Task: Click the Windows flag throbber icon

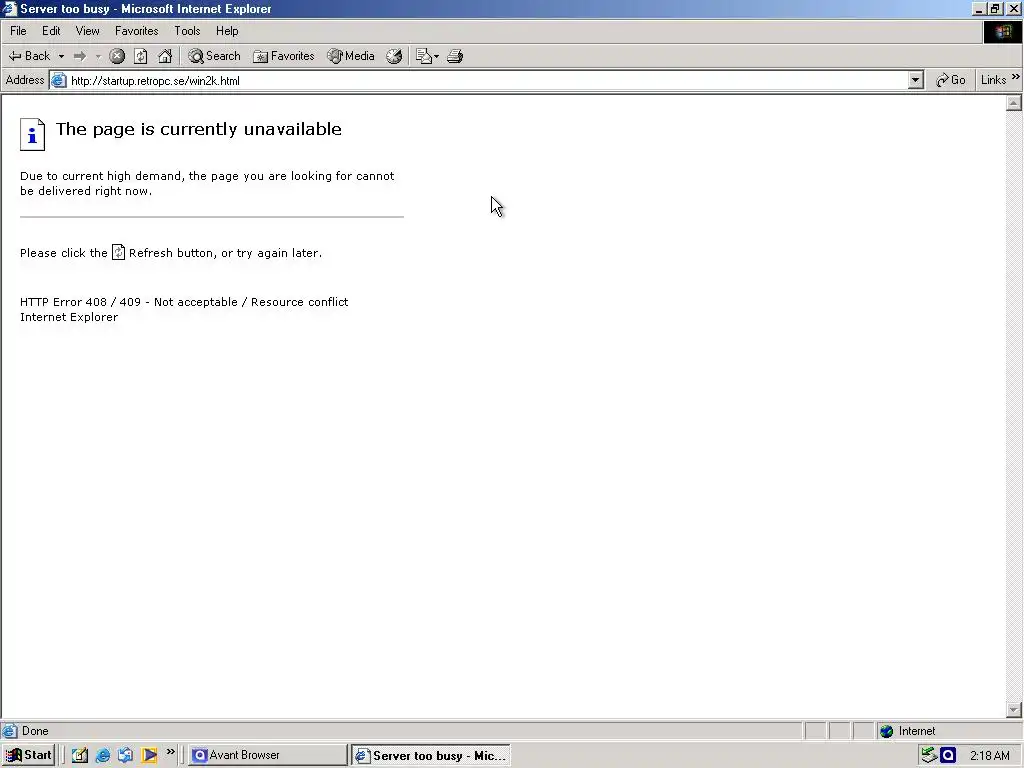Action: [x=1002, y=32]
